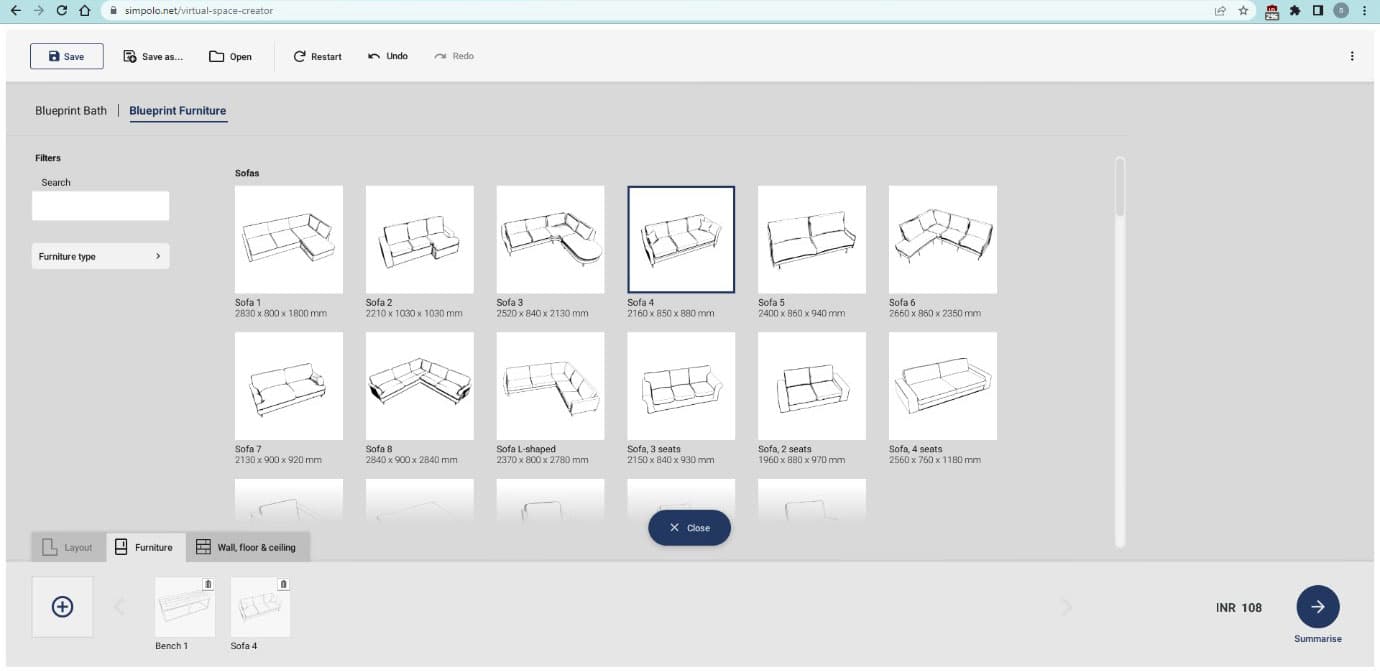Click the Summarise arrow button

tap(1318, 607)
